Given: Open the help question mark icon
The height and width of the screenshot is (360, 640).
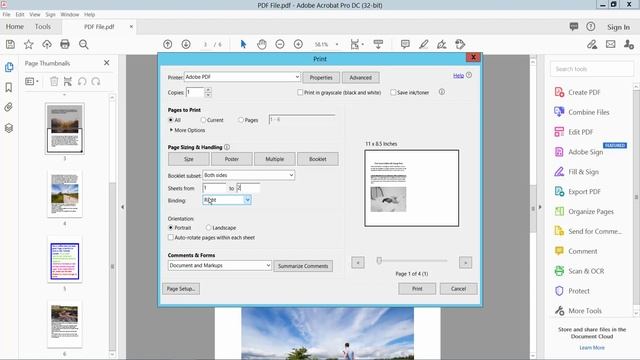Looking at the screenshot, I should pyautogui.click(x=591, y=27).
